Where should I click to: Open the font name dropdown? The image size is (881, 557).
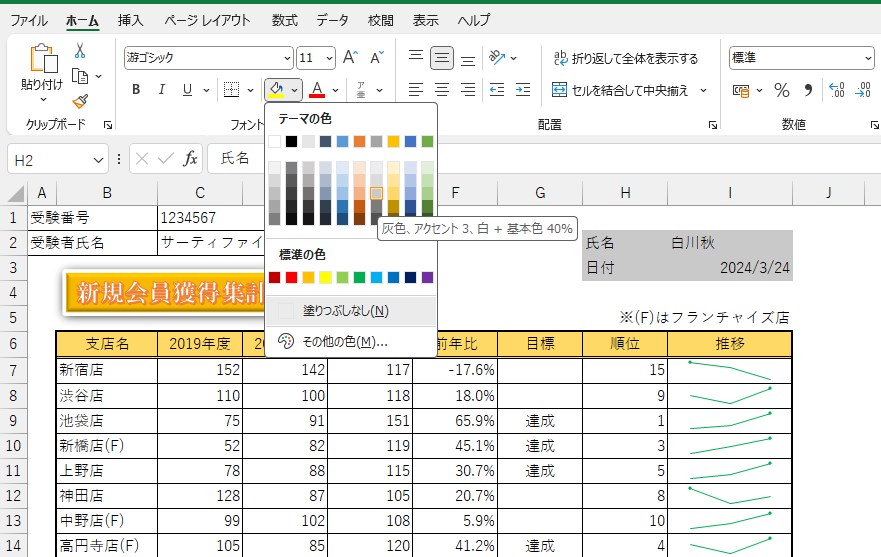[x=288, y=58]
